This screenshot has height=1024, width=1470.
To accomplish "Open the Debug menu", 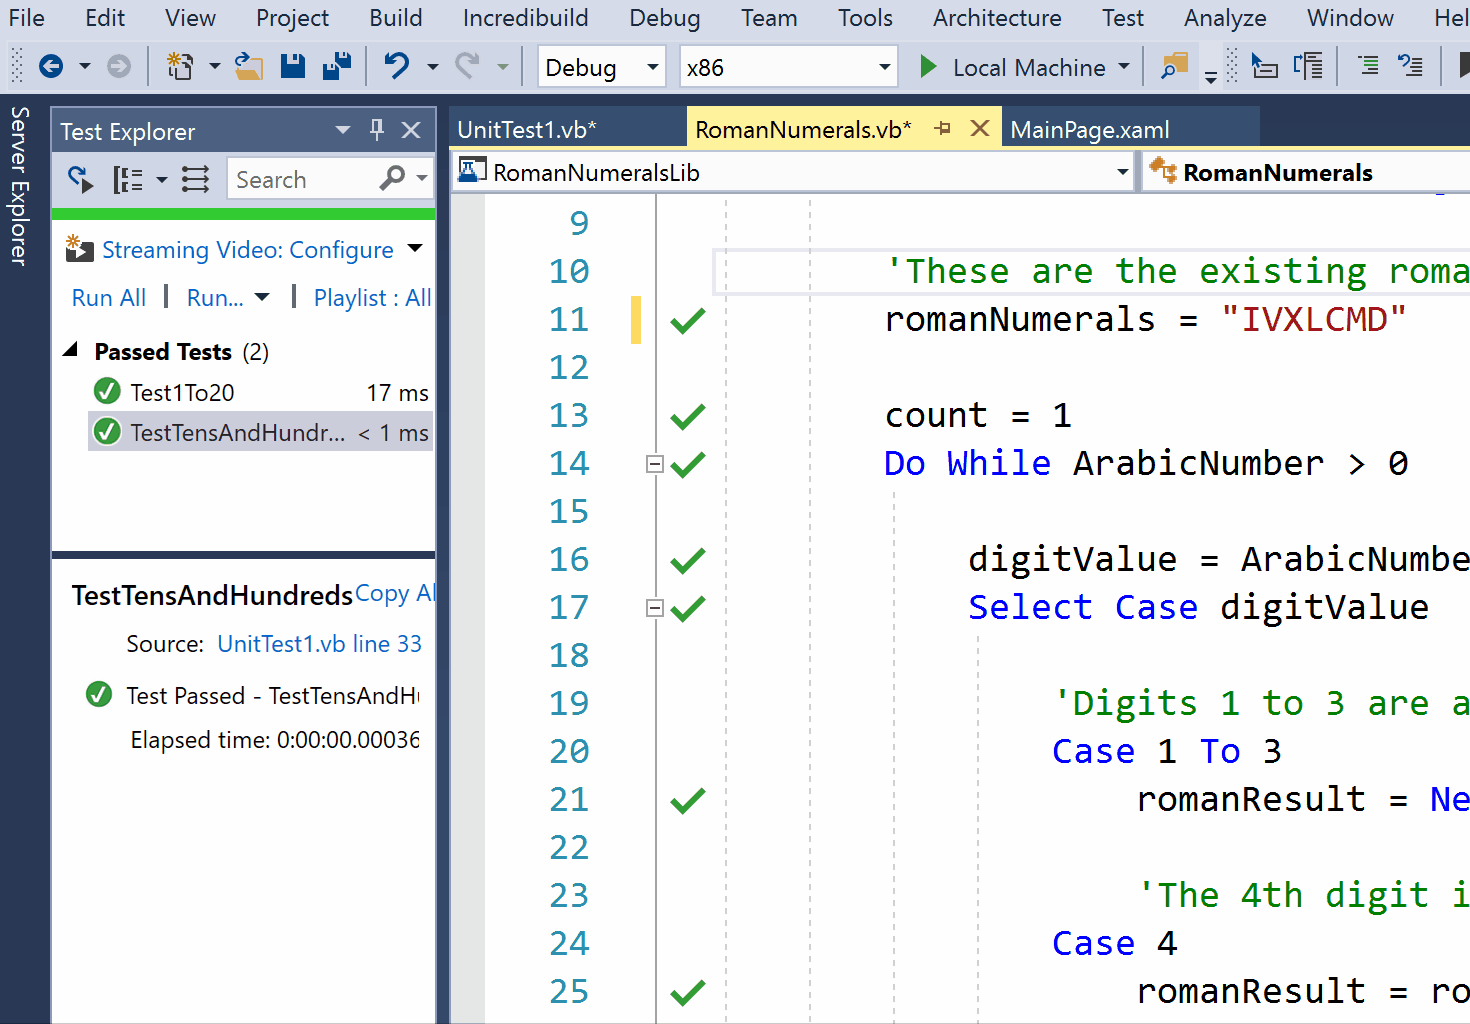I will (x=663, y=17).
